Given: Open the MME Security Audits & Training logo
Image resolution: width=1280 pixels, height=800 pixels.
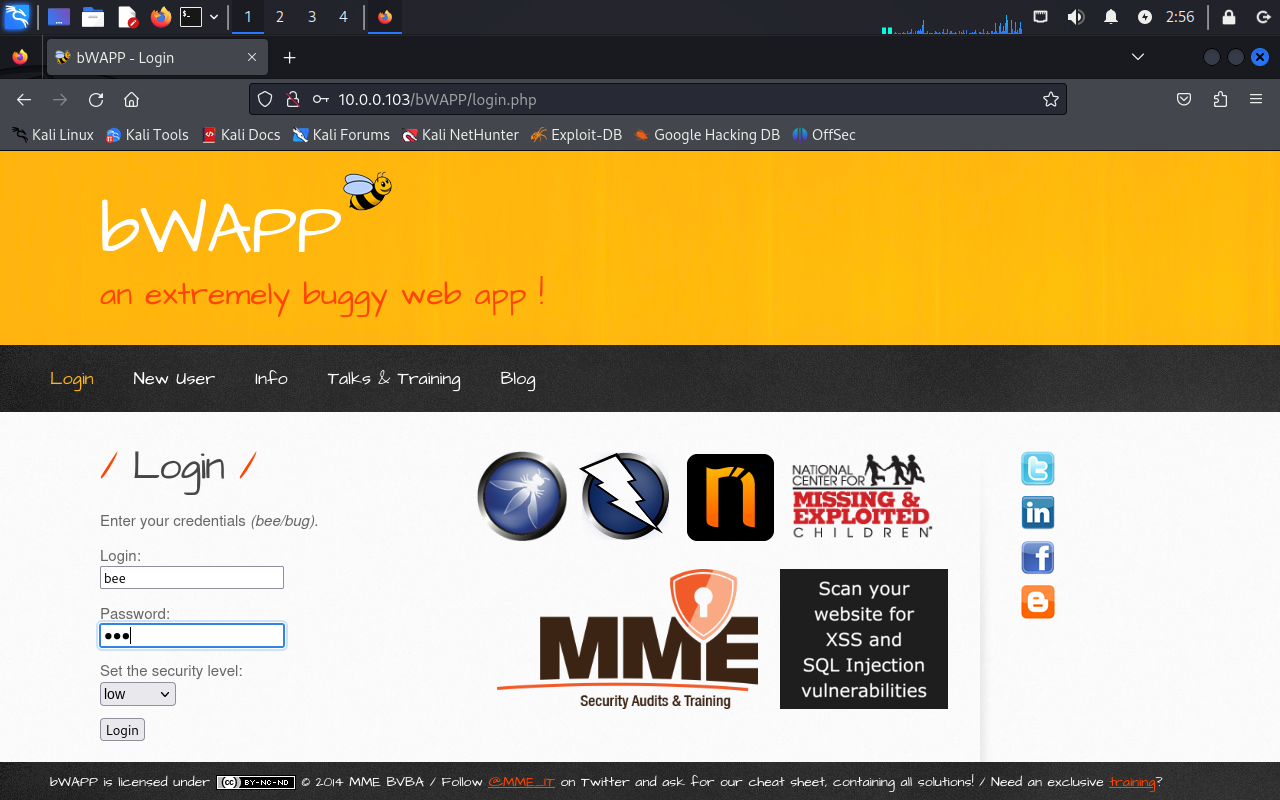Looking at the screenshot, I should pyautogui.click(x=628, y=639).
